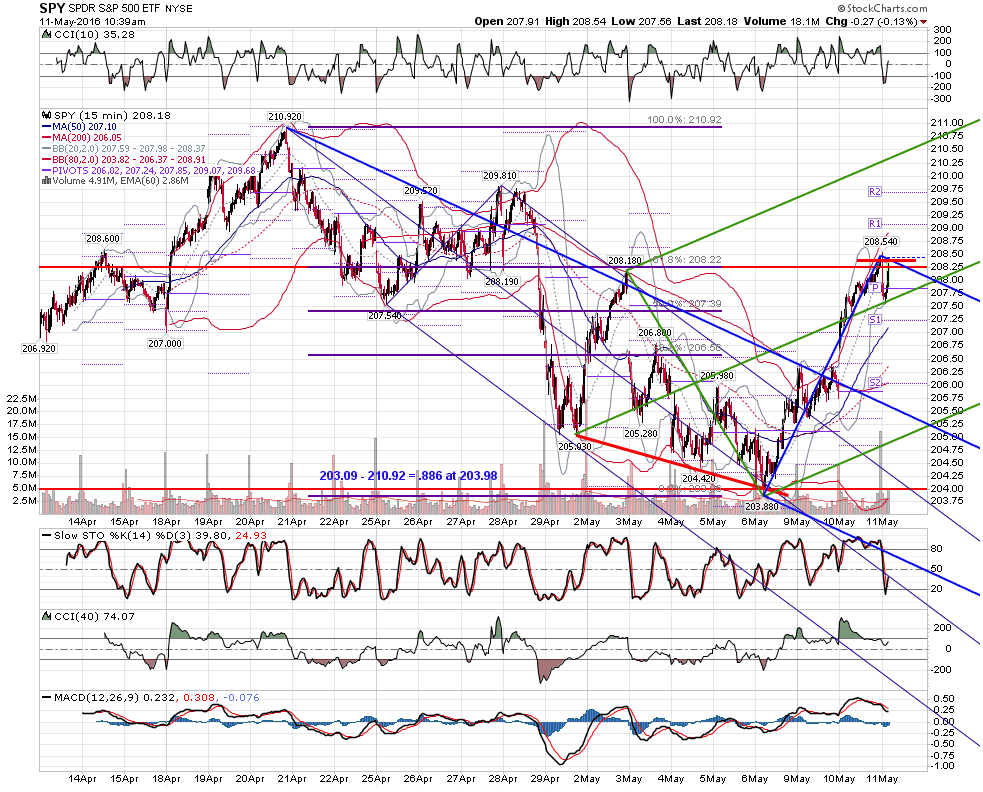983x792 pixels.
Task: Click the 208.600 price label
Action: tap(103, 238)
